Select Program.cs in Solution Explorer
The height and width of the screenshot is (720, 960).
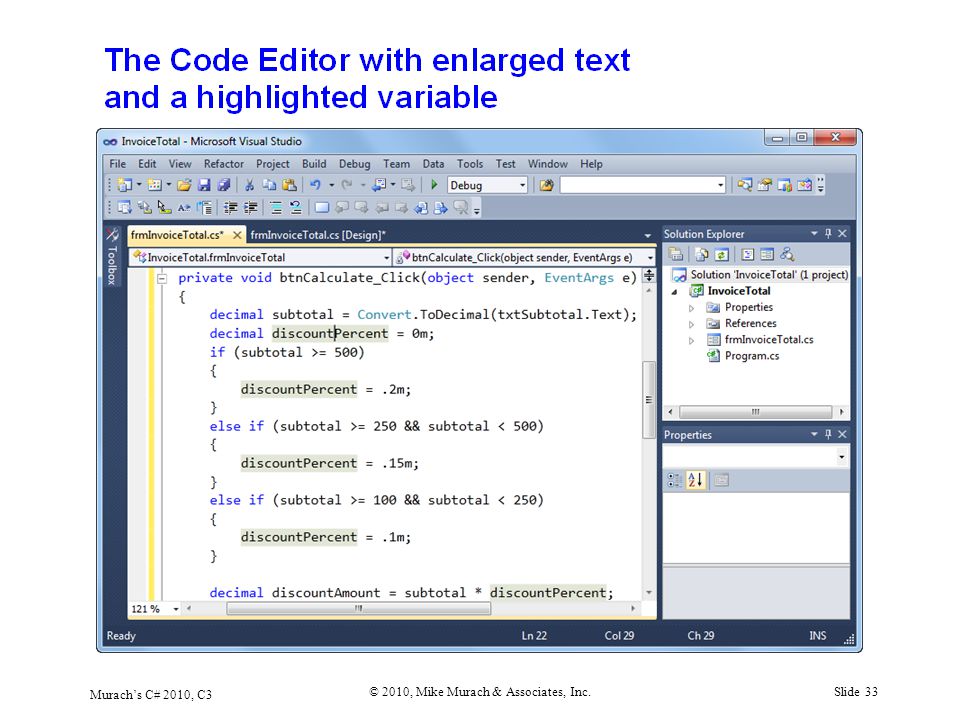(x=751, y=356)
